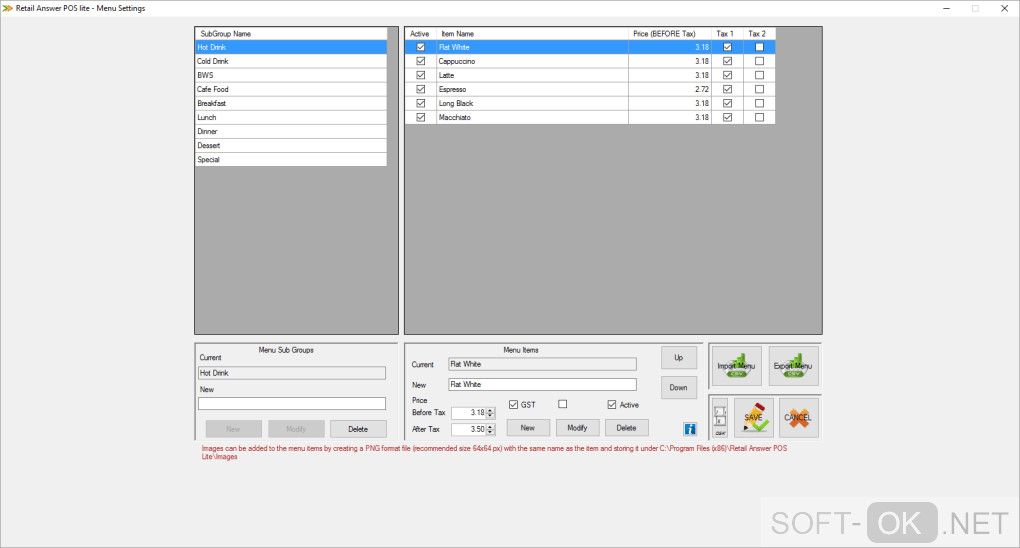Click the Down button to move item
The height and width of the screenshot is (548, 1020).
click(678, 387)
